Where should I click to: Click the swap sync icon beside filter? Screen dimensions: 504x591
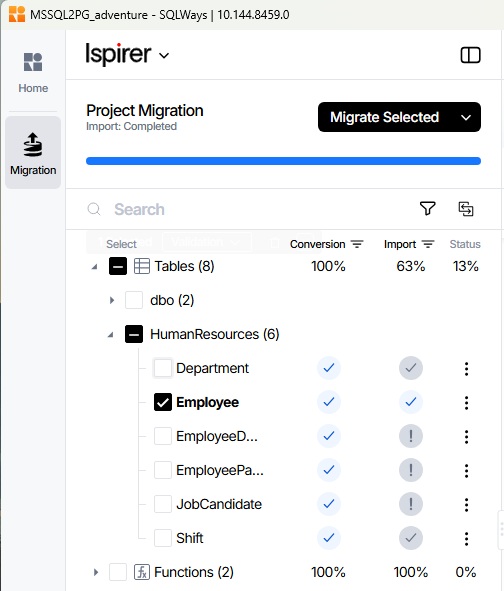click(466, 209)
